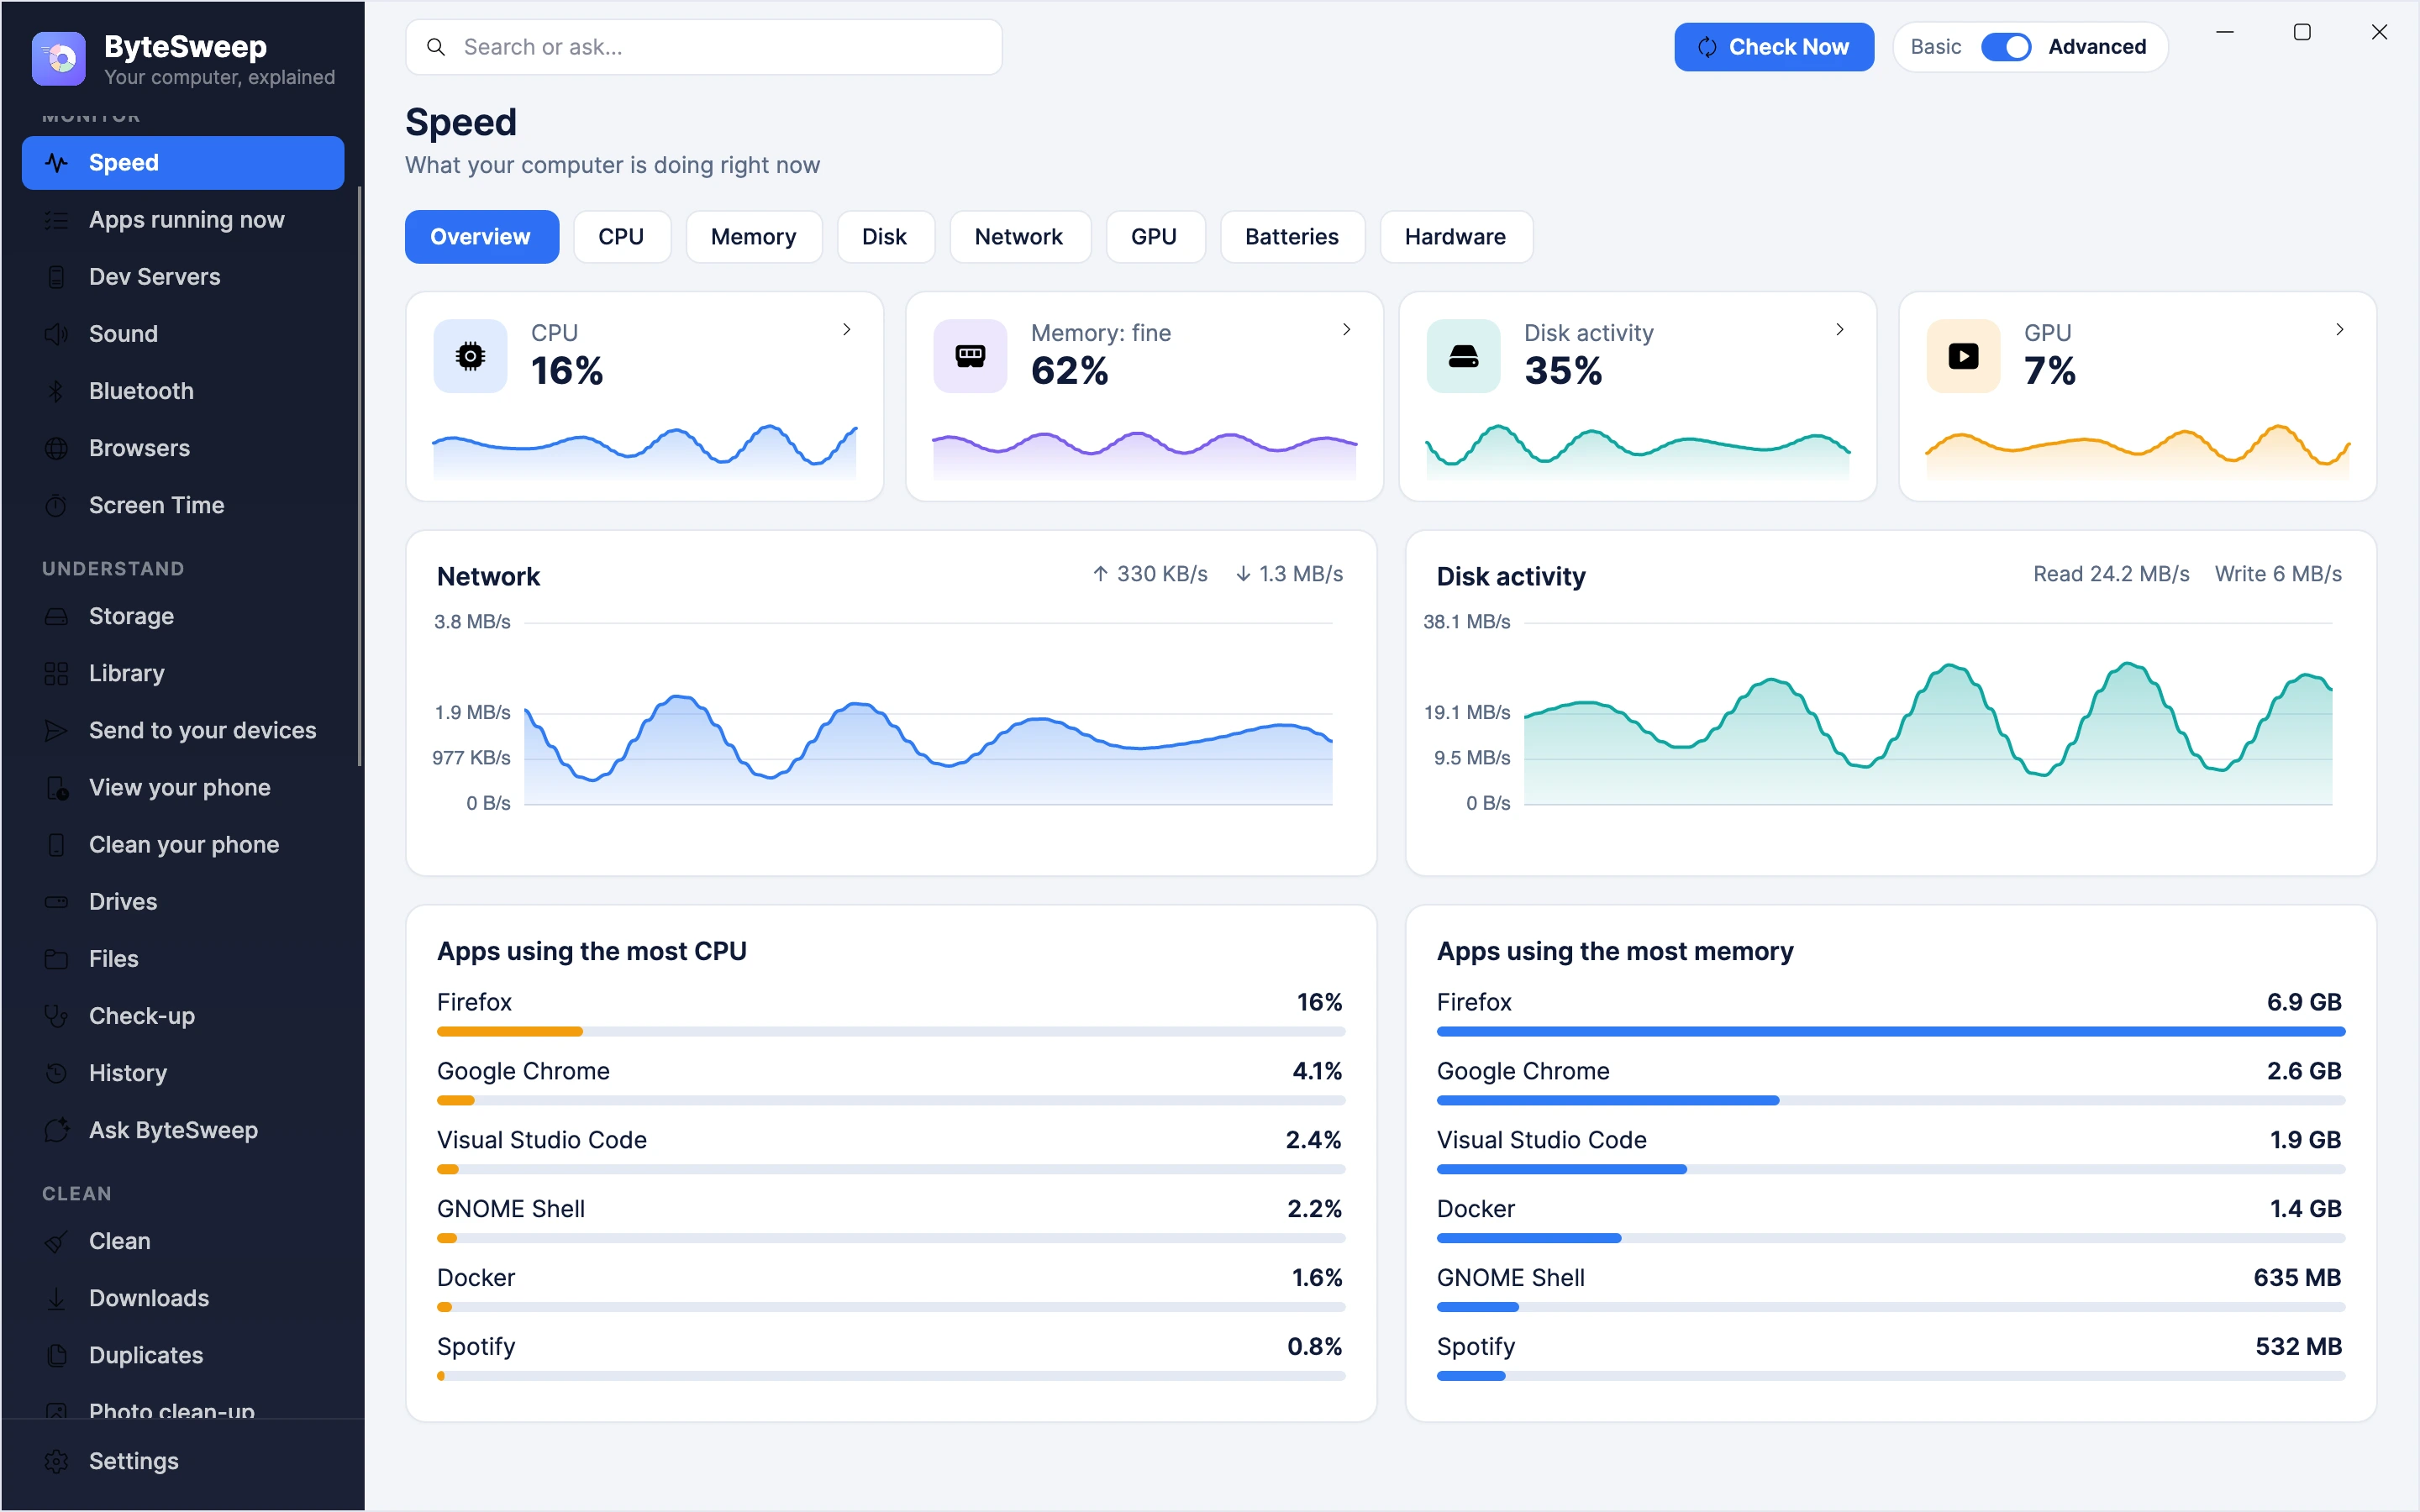Screen dimensions: 2420x1512
Task: Click the Clean broom icon
Action: pos(57,1241)
